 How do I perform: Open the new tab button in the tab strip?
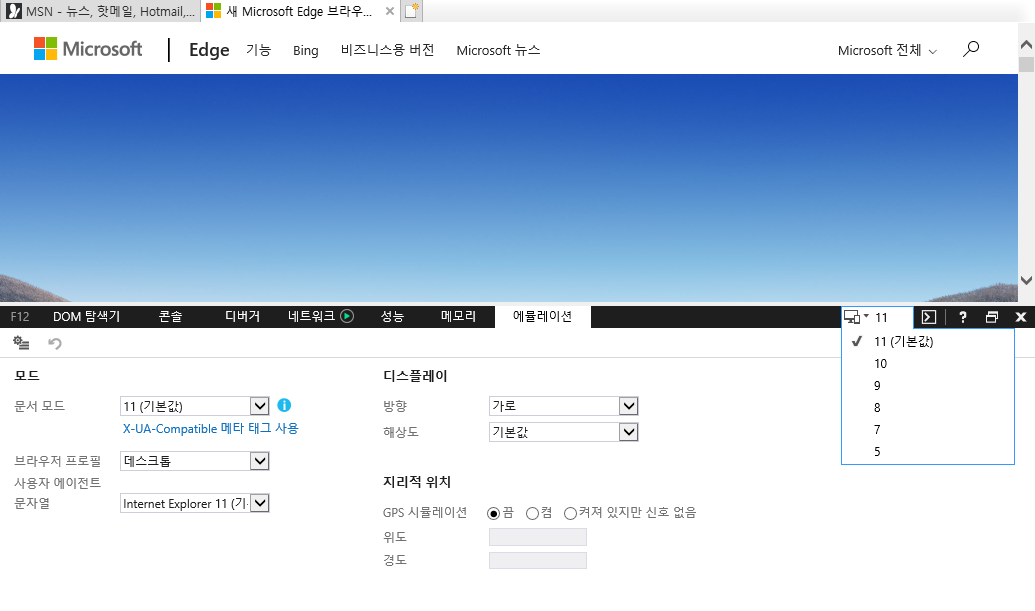click(x=411, y=11)
